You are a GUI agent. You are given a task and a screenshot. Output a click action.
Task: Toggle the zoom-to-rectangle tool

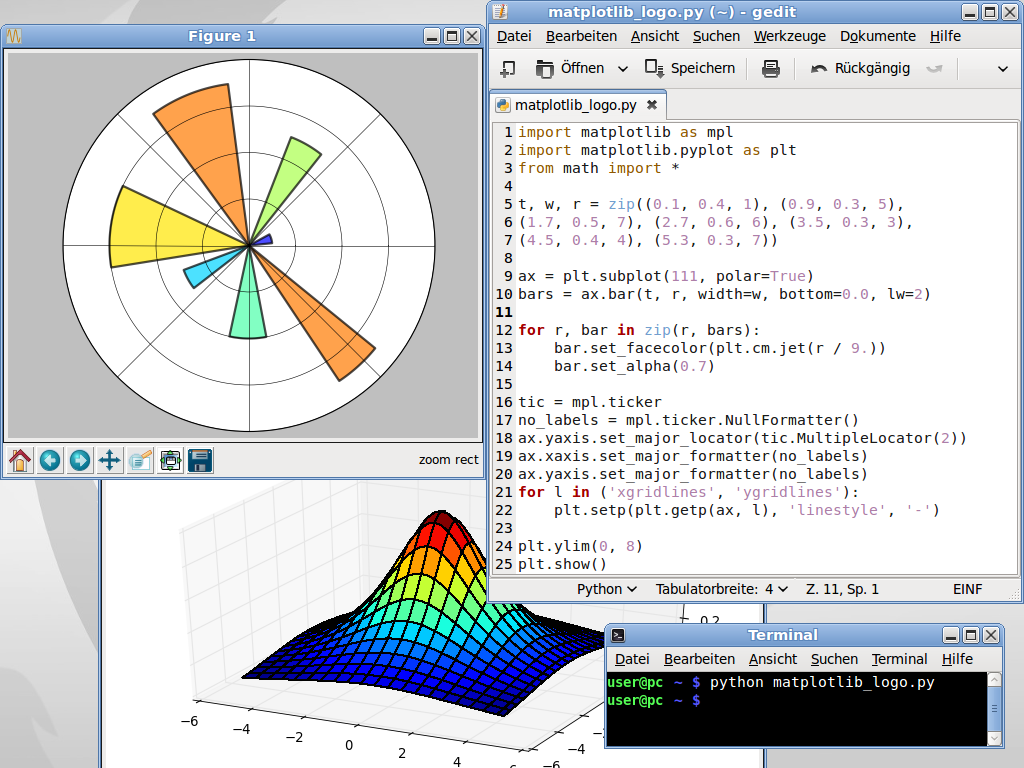[x=140, y=460]
